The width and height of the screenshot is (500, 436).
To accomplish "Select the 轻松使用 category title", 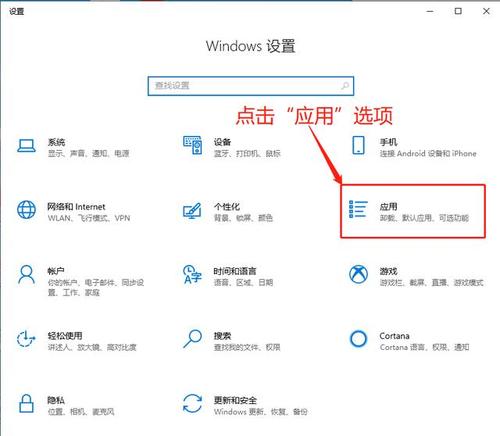I will [65, 336].
